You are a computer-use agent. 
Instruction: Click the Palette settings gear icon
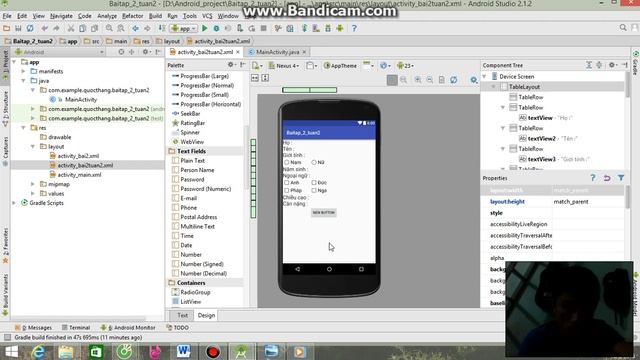(231, 65)
